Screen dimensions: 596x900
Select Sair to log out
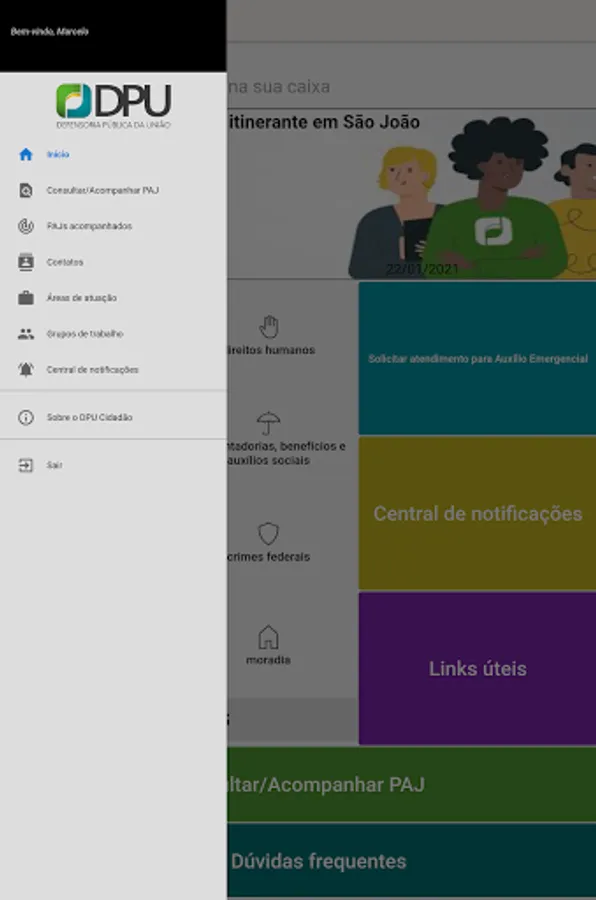[113, 465]
